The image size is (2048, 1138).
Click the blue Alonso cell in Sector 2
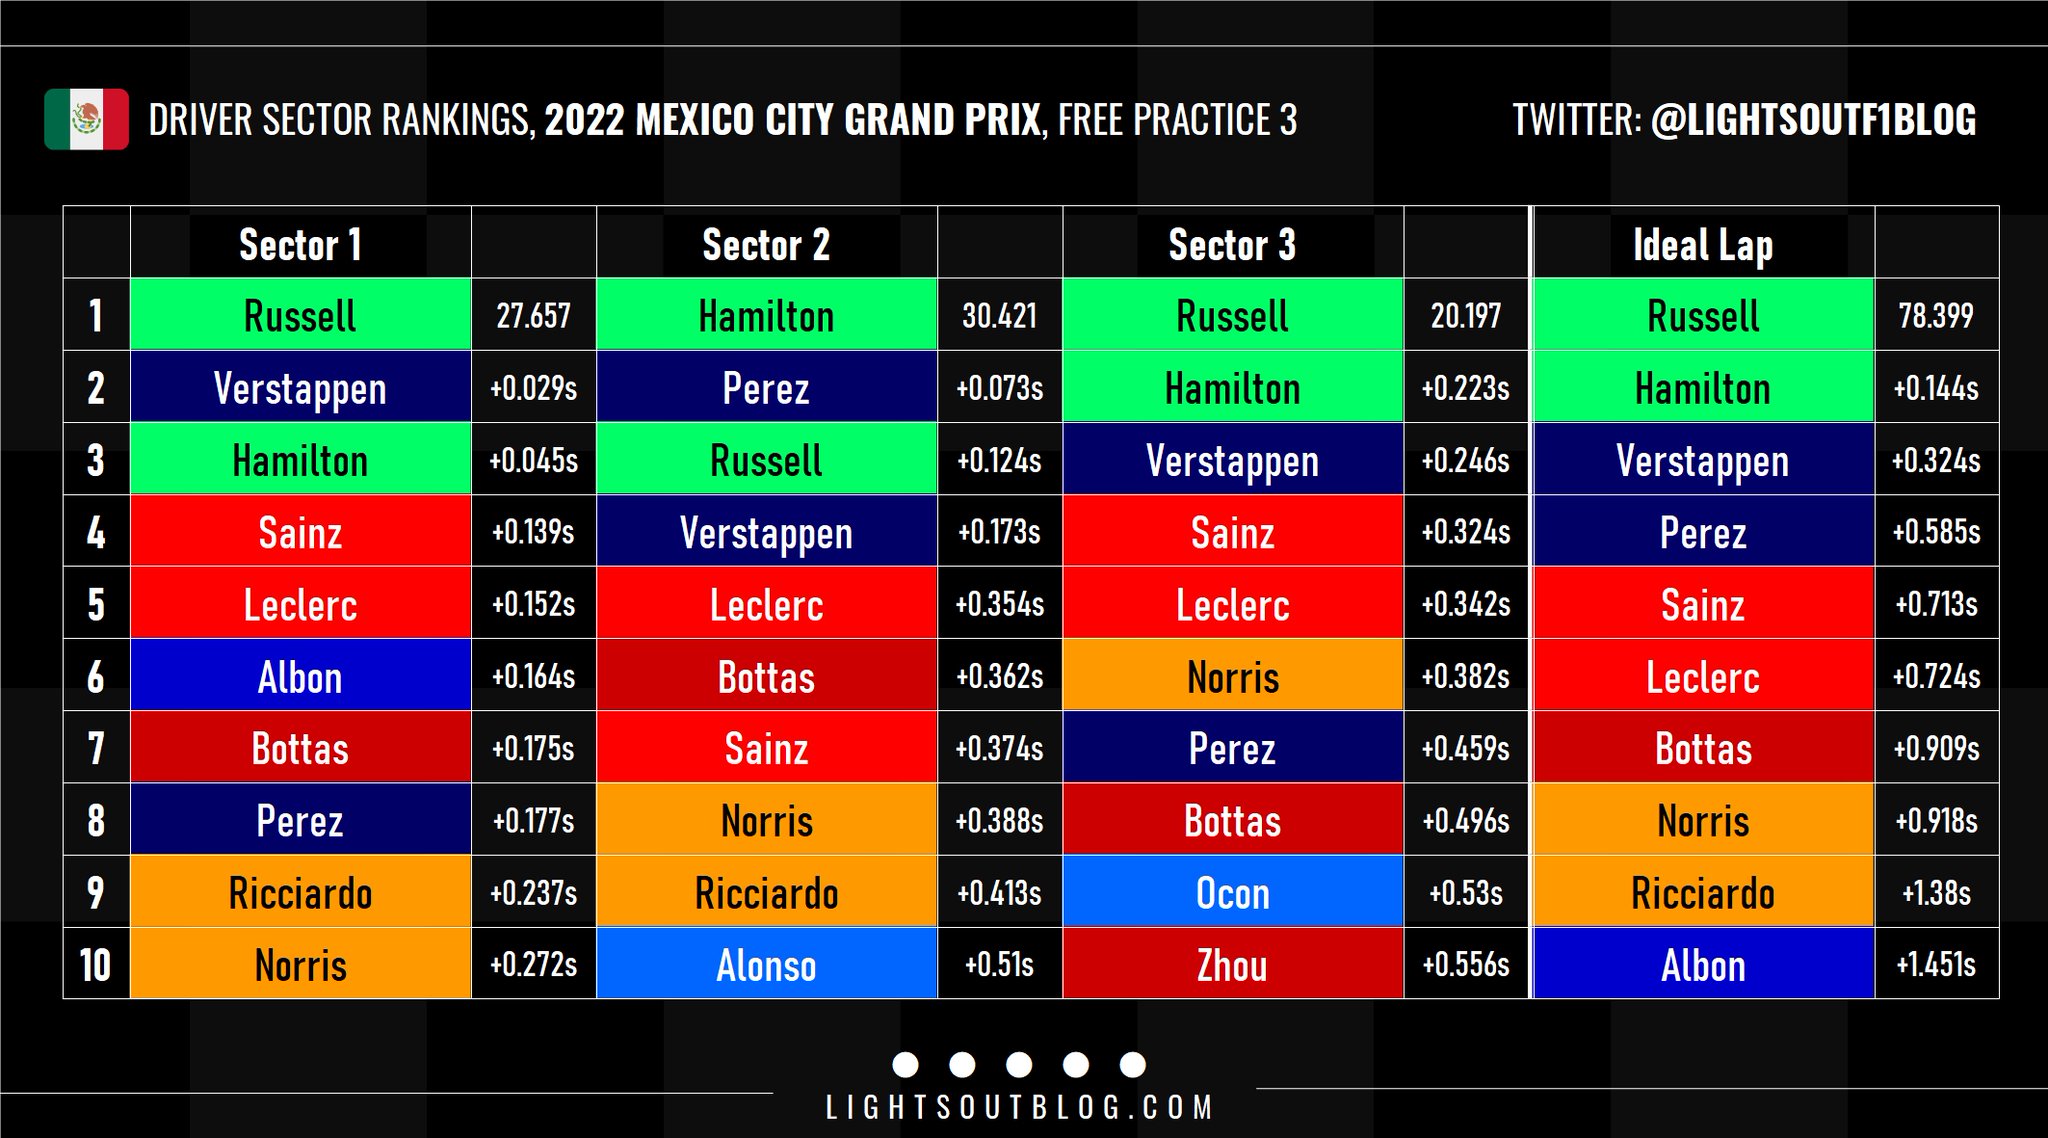(766, 965)
